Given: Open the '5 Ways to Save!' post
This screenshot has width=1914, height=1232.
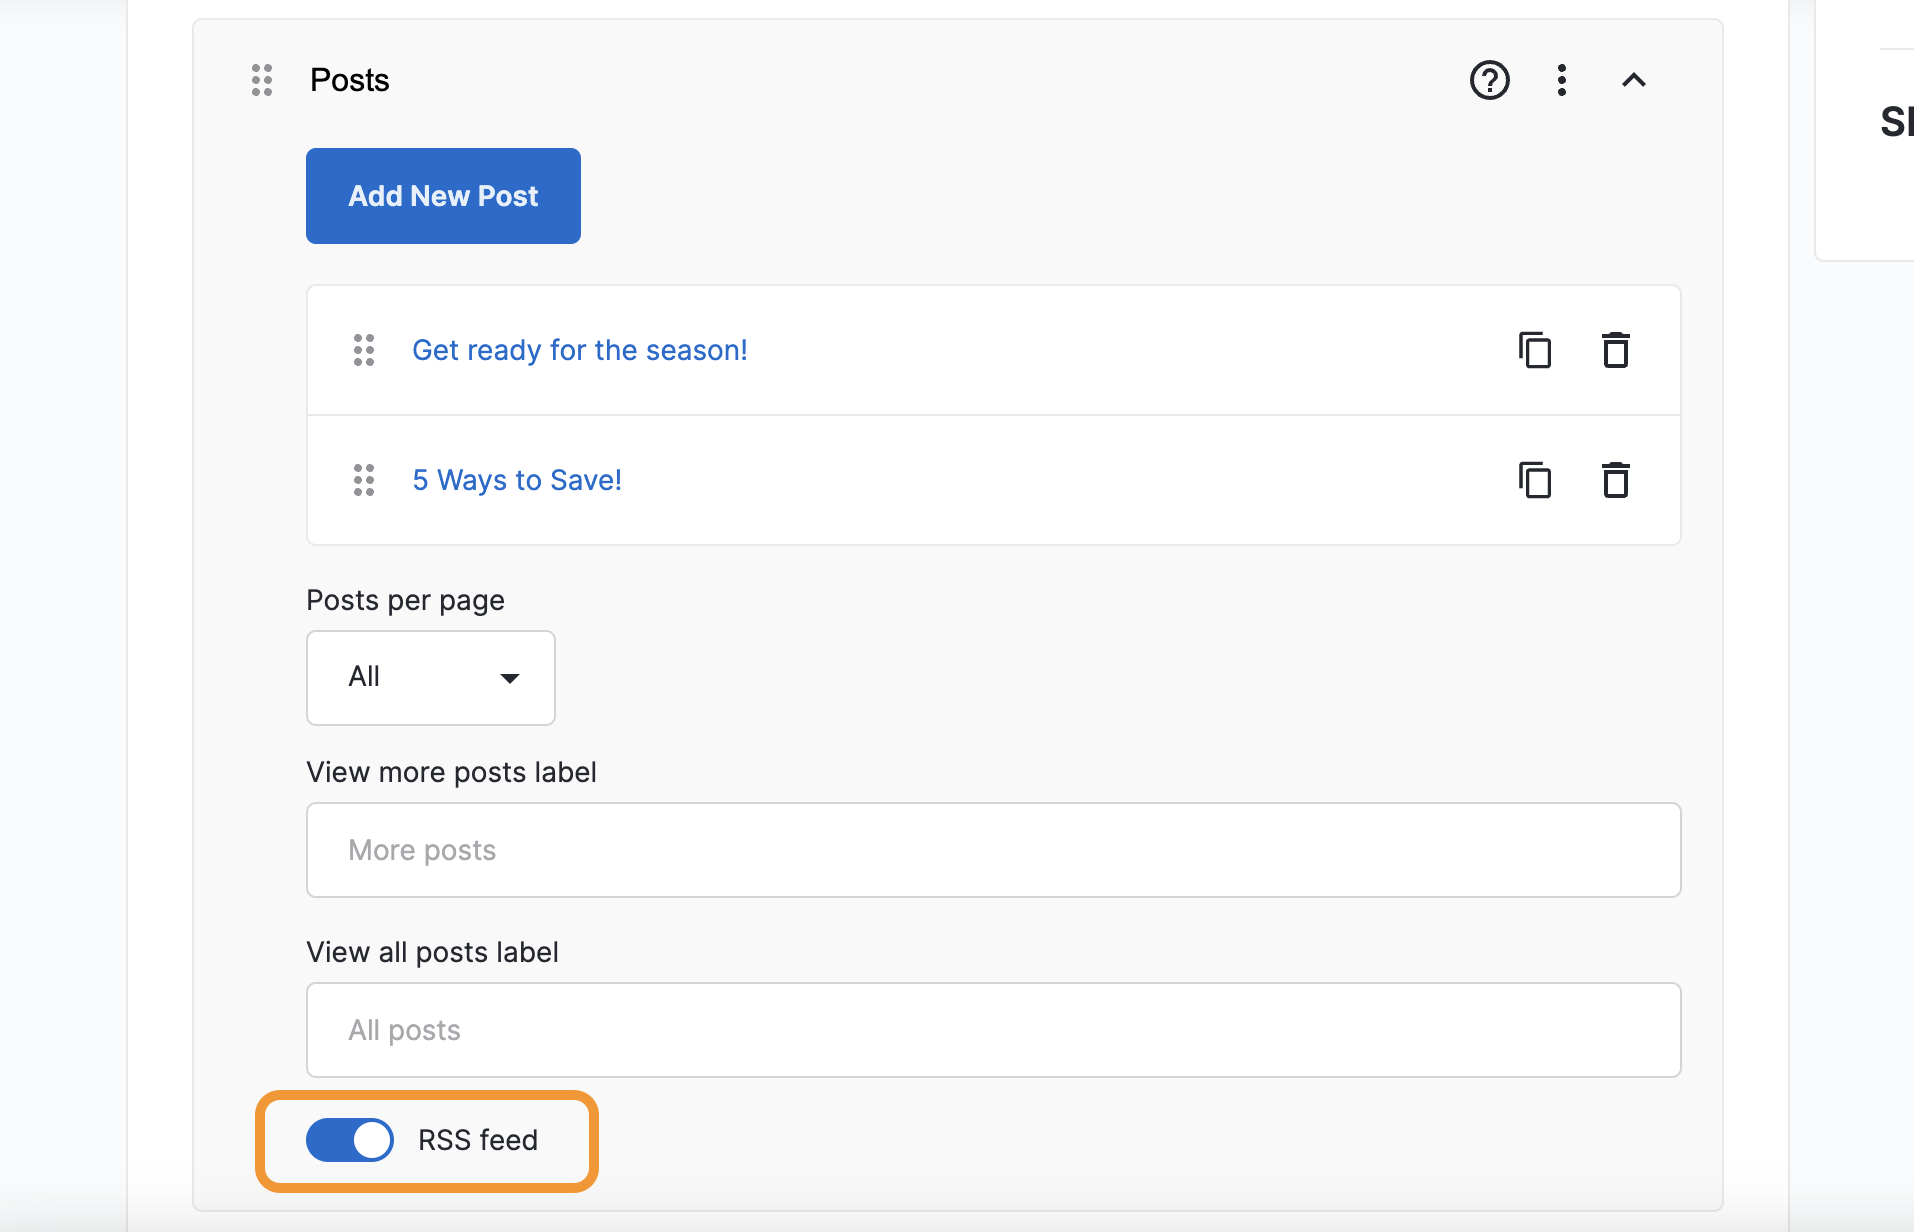Looking at the screenshot, I should 517,480.
